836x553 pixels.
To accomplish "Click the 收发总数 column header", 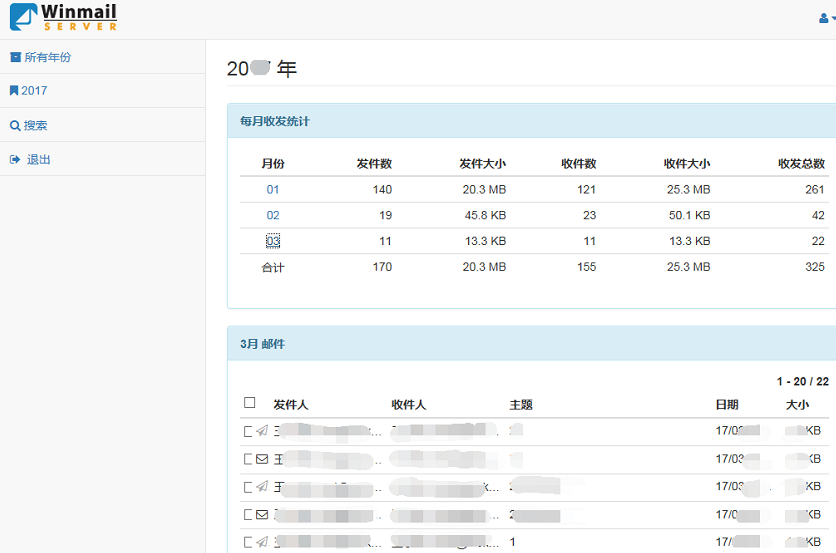I will 801,164.
